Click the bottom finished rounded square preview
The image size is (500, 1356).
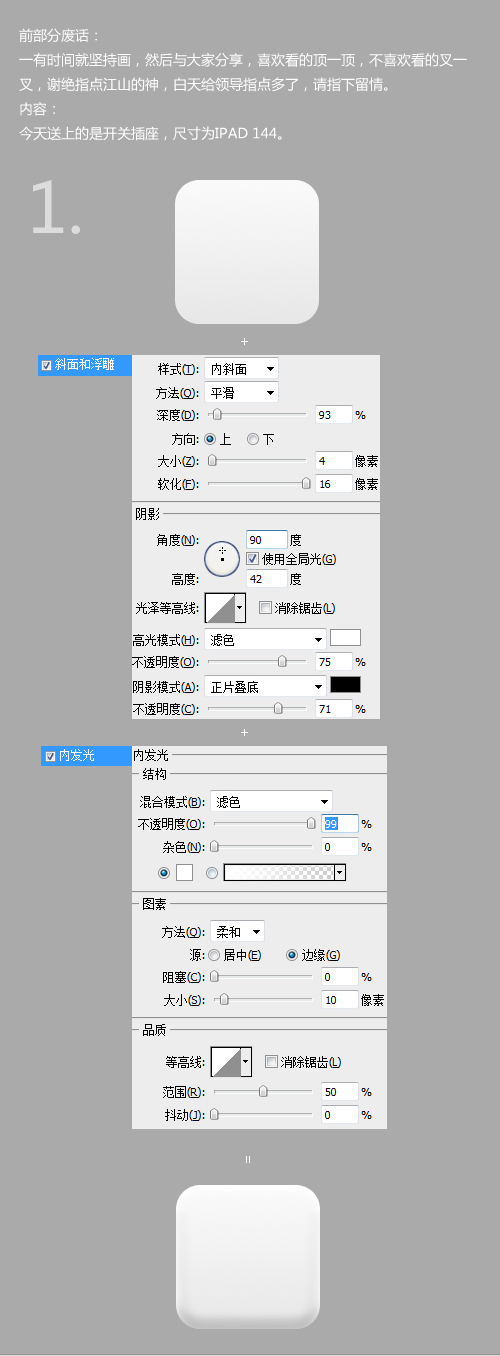[248, 1258]
